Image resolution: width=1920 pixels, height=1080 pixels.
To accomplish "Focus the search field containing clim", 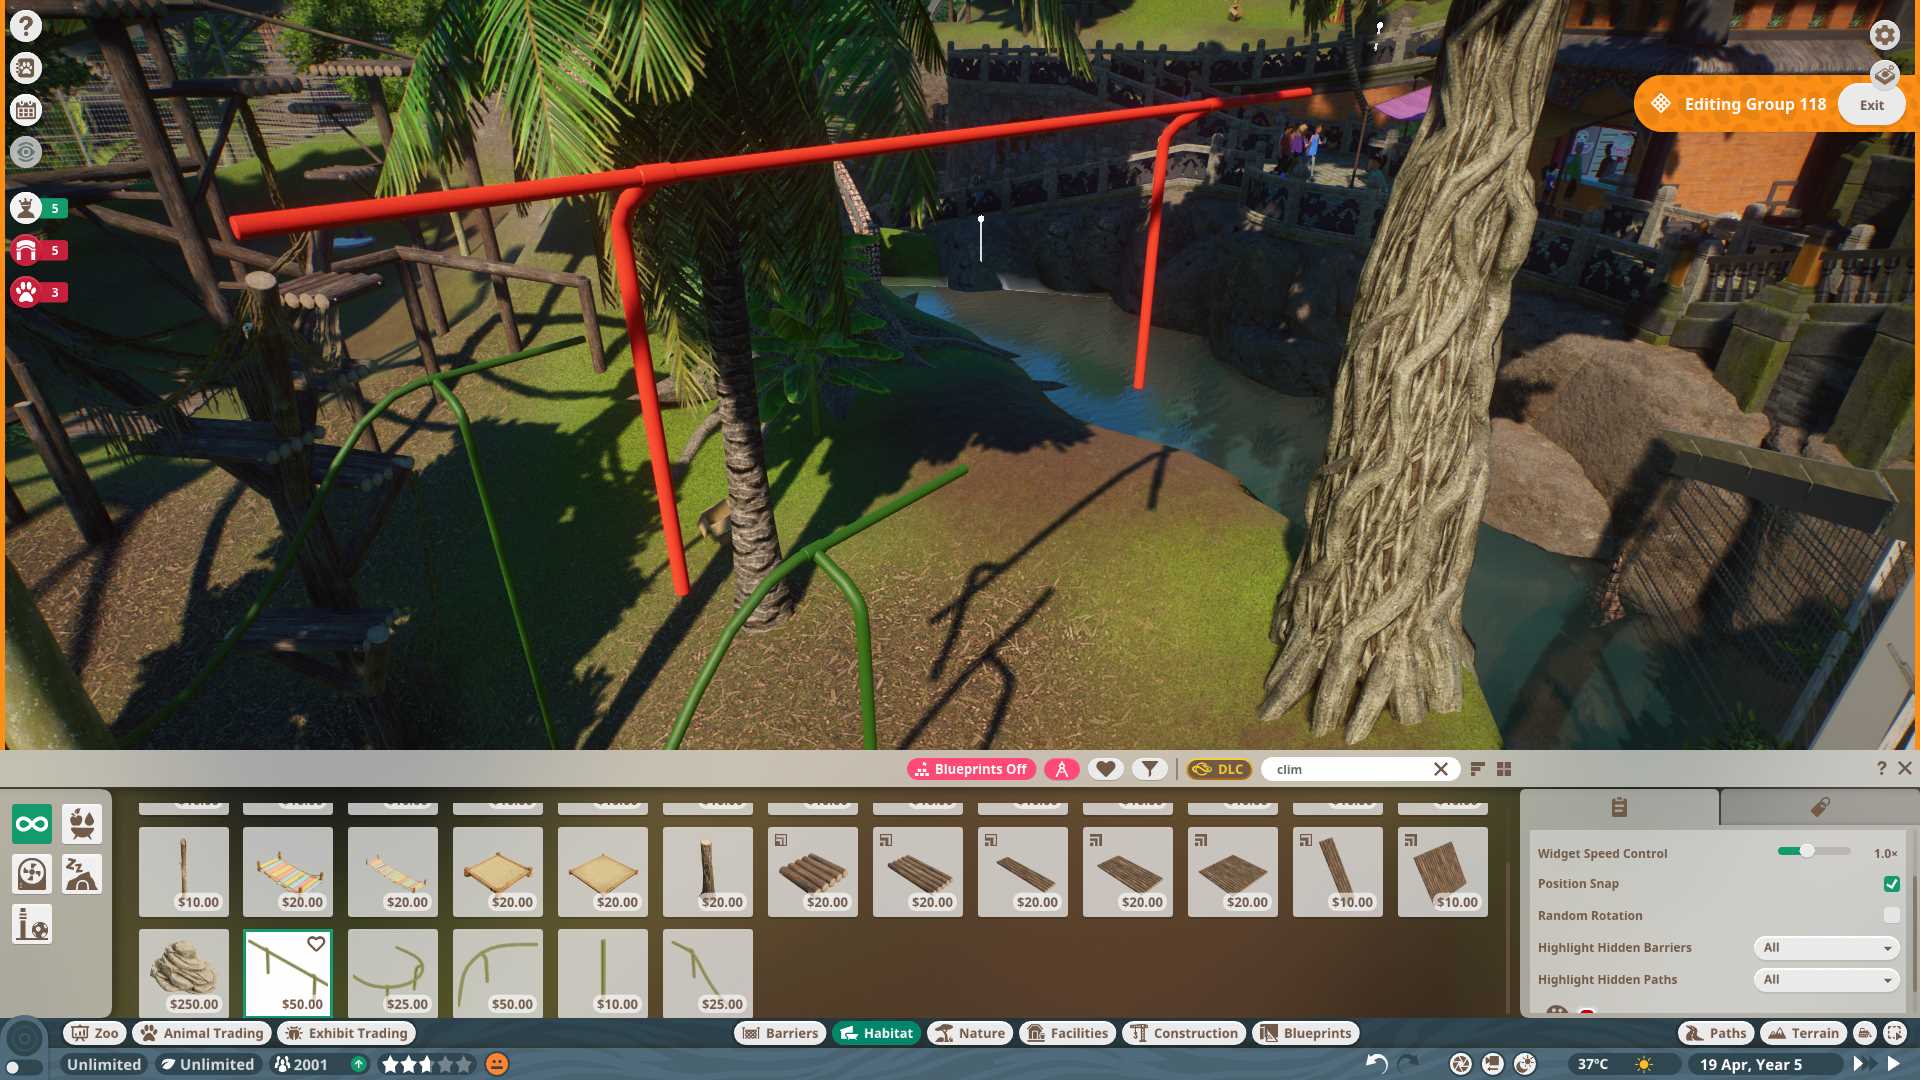I will click(x=1348, y=769).
